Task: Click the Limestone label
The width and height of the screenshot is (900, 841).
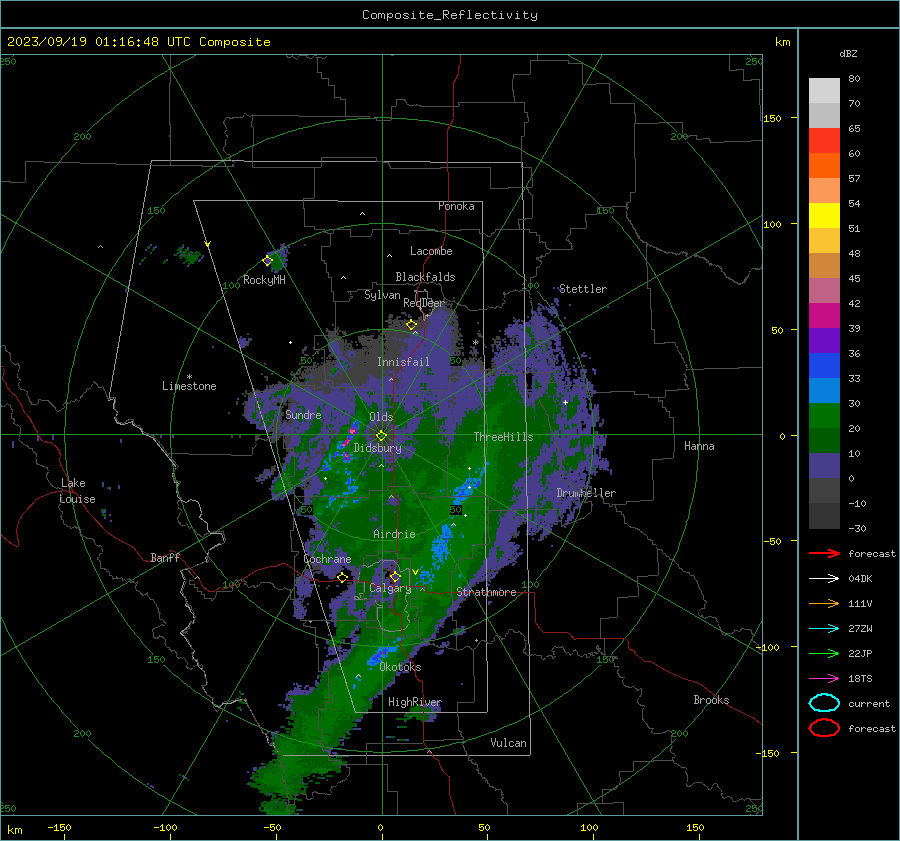Action: (x=189, y=386)
